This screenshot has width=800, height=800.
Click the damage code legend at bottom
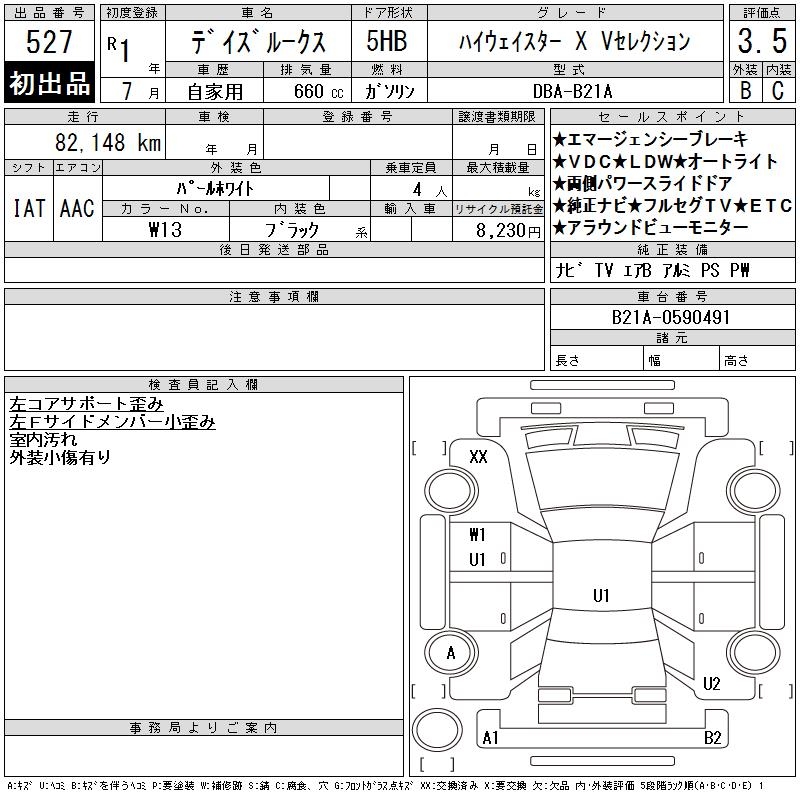(385, 786)
